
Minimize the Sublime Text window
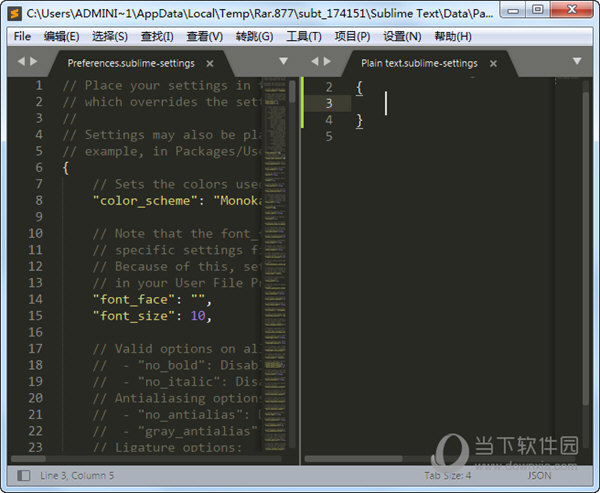tap(514, 10)
